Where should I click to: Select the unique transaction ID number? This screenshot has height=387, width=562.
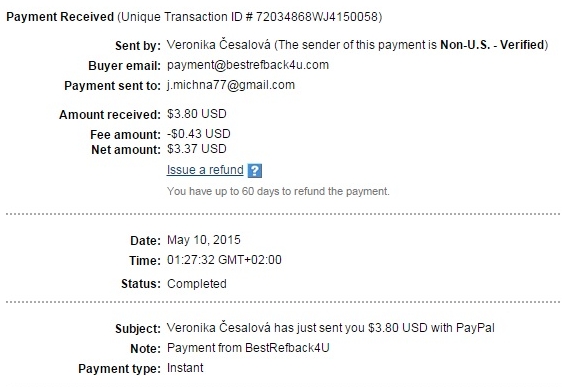click(317, 17)
